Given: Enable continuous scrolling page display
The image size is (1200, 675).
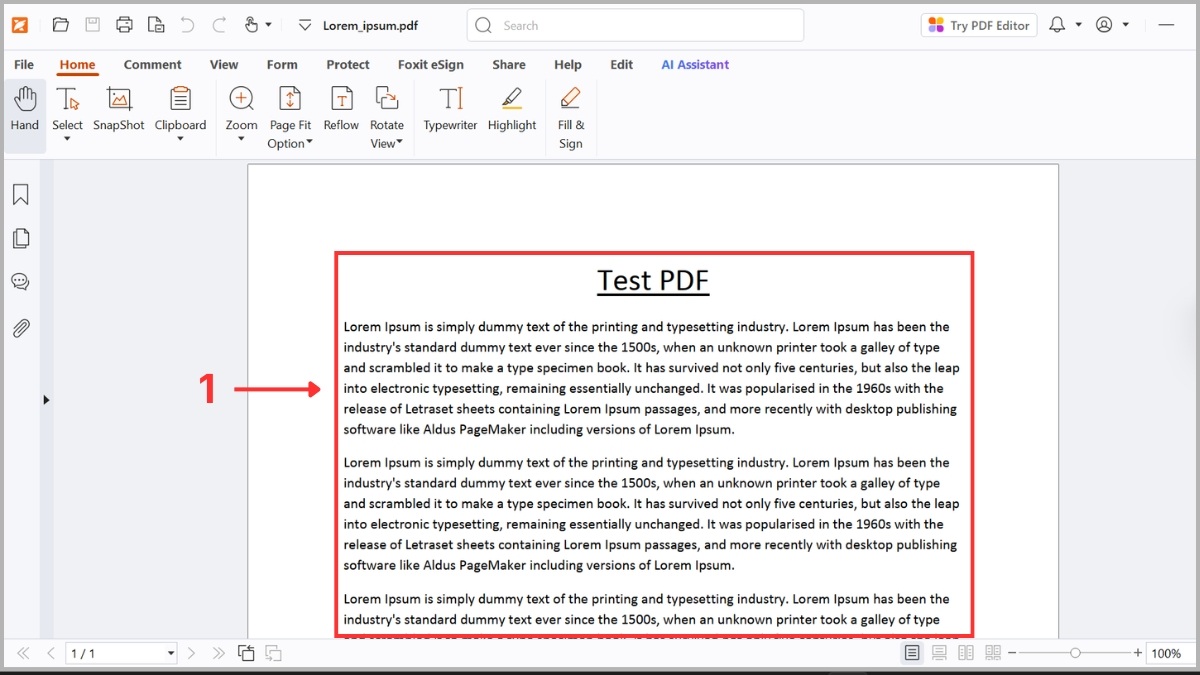Looking at the screenshot, I should (938, 652).
